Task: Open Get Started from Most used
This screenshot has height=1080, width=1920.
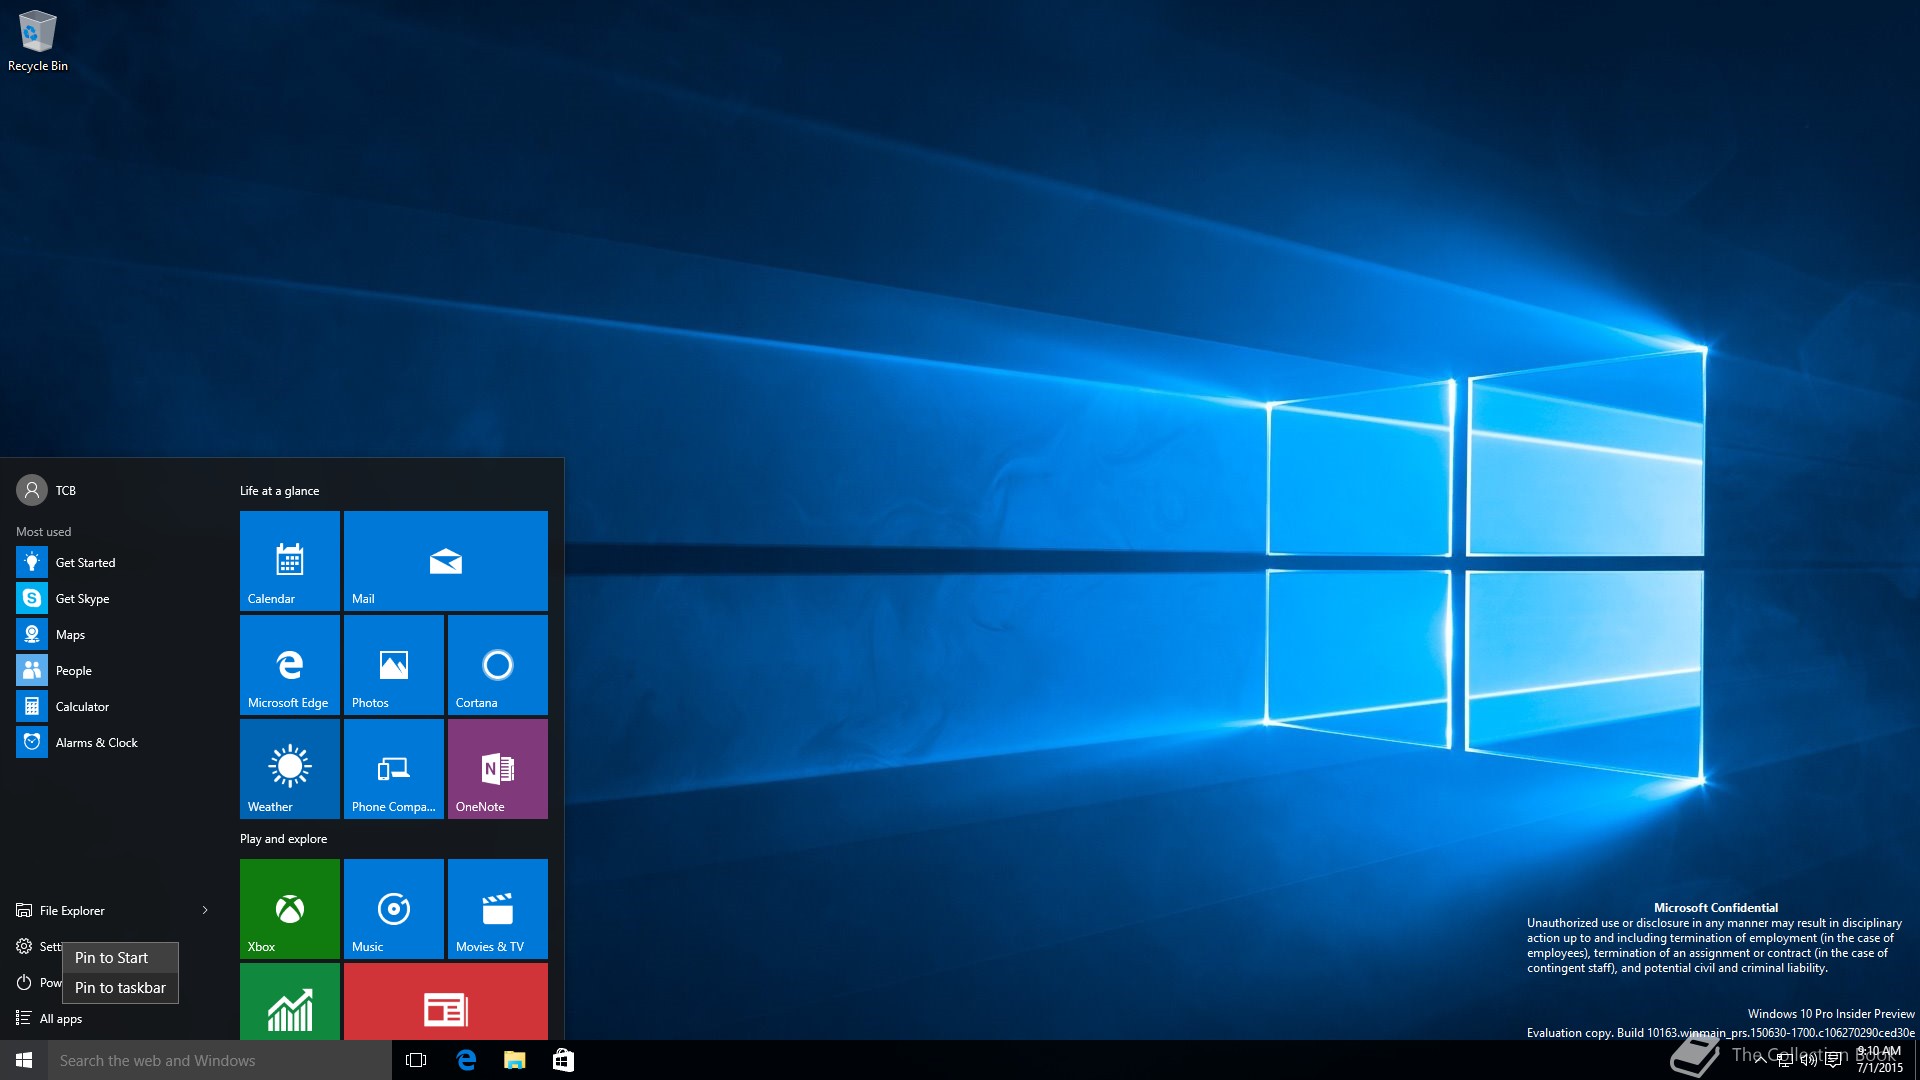Action: pos(116,562)
